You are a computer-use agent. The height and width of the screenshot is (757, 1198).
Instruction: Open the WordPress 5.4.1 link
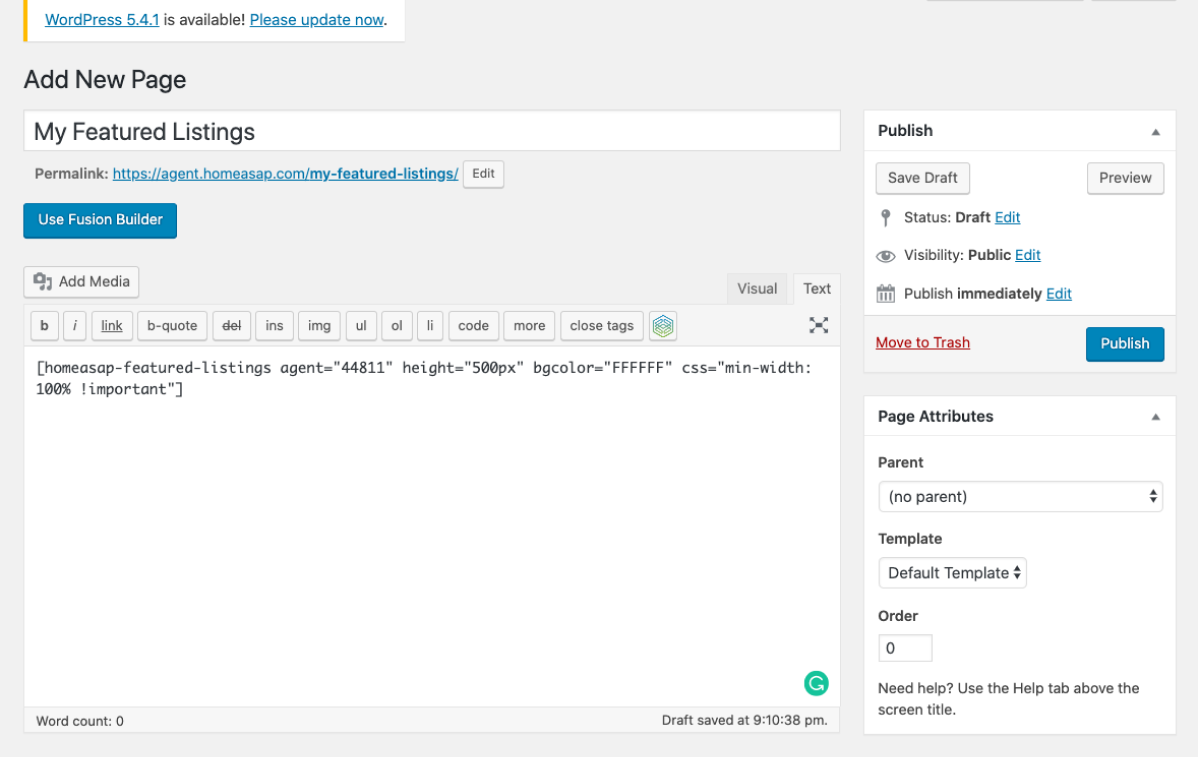[x=102, y=20]
